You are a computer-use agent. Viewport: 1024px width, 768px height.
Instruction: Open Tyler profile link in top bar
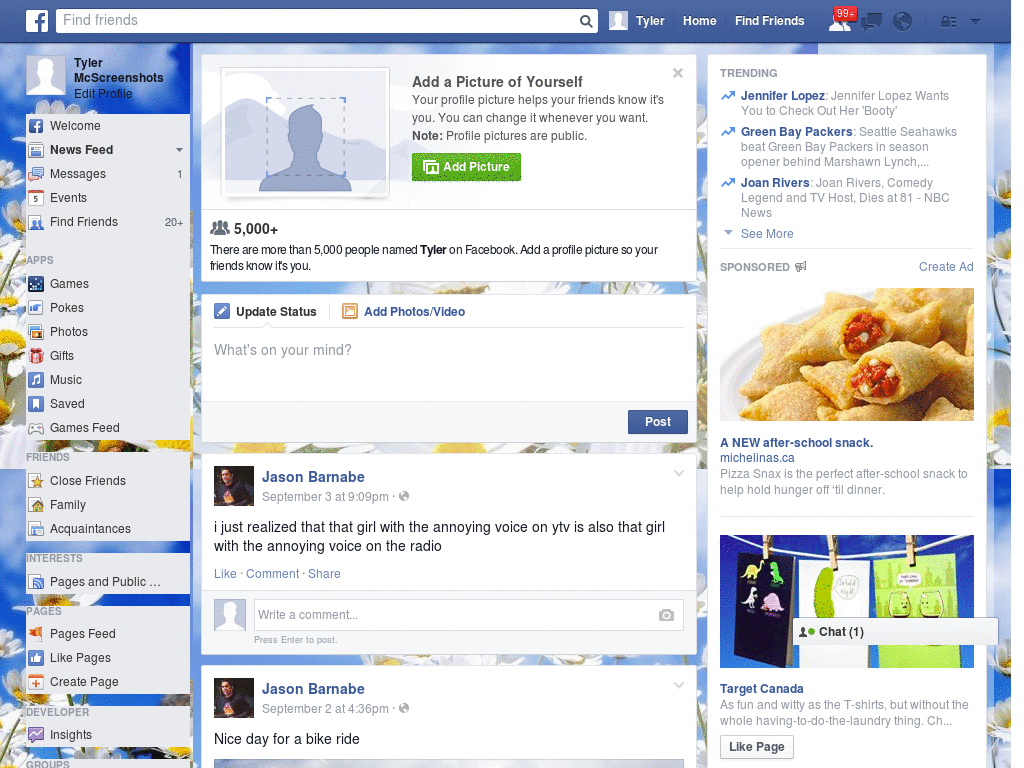[x=650, y=21]
